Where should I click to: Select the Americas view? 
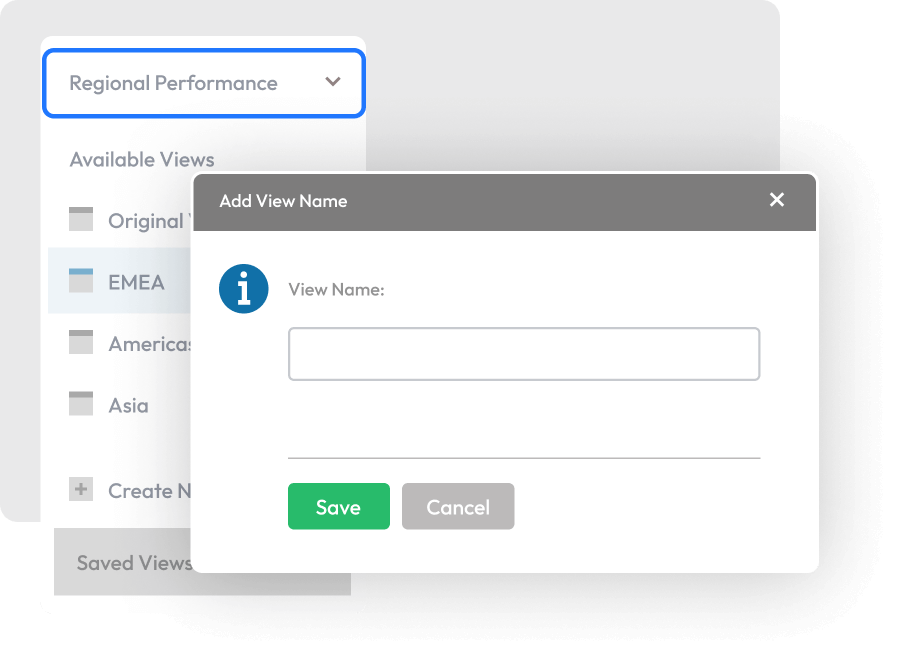[143, 342]
